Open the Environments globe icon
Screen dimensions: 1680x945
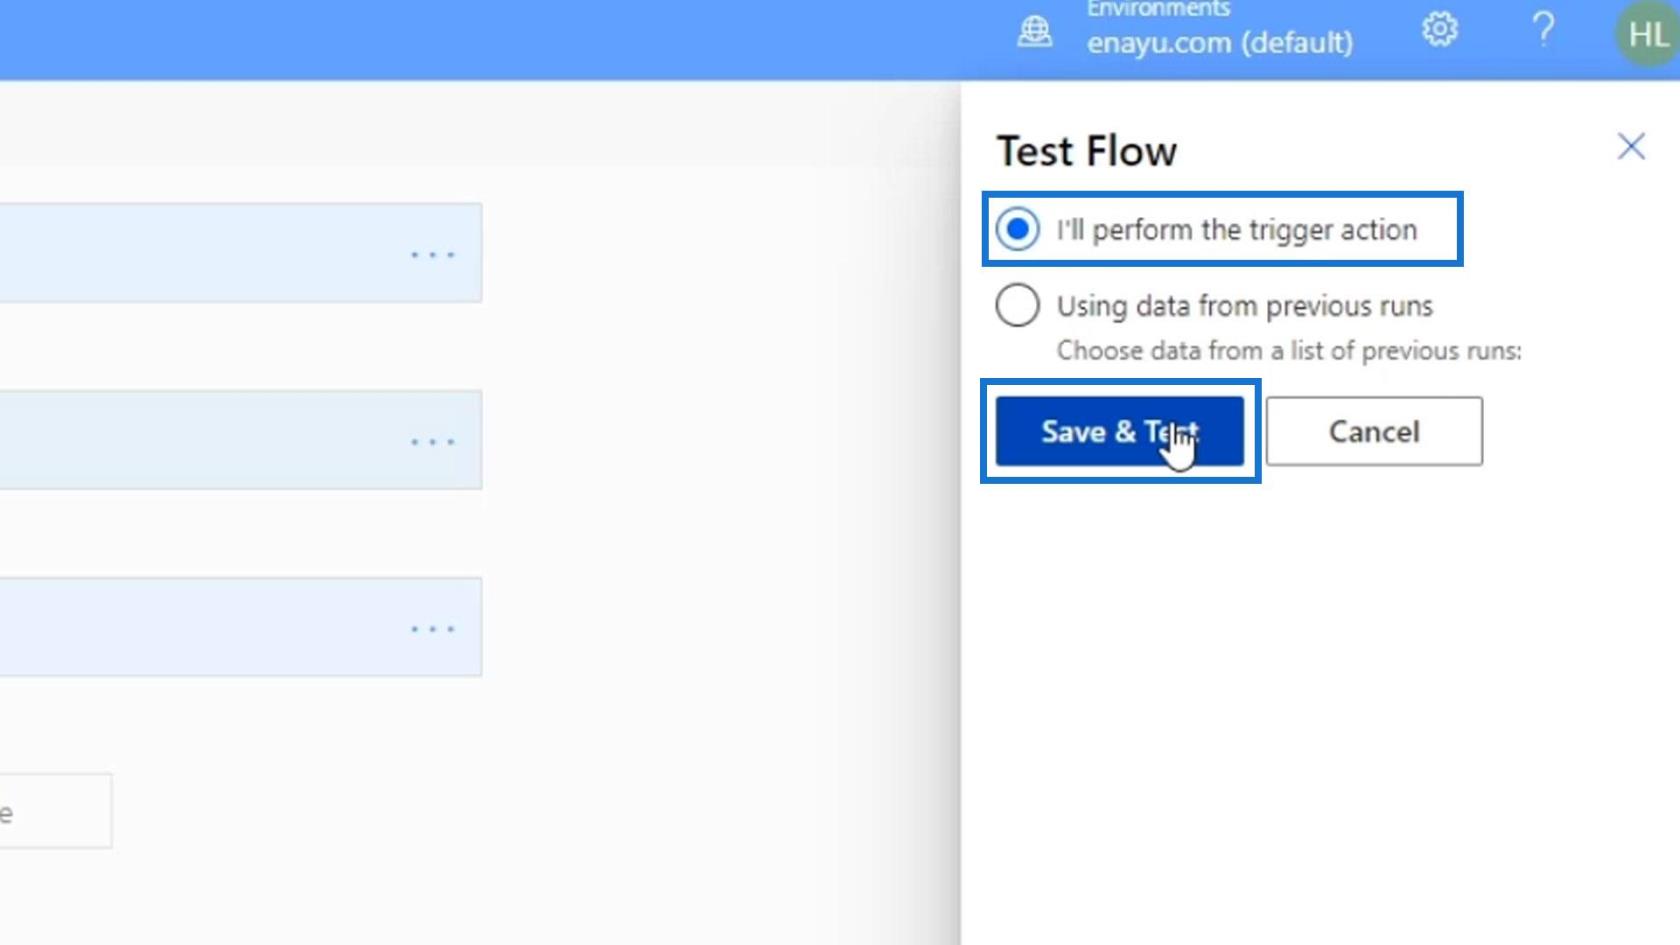1034,31
